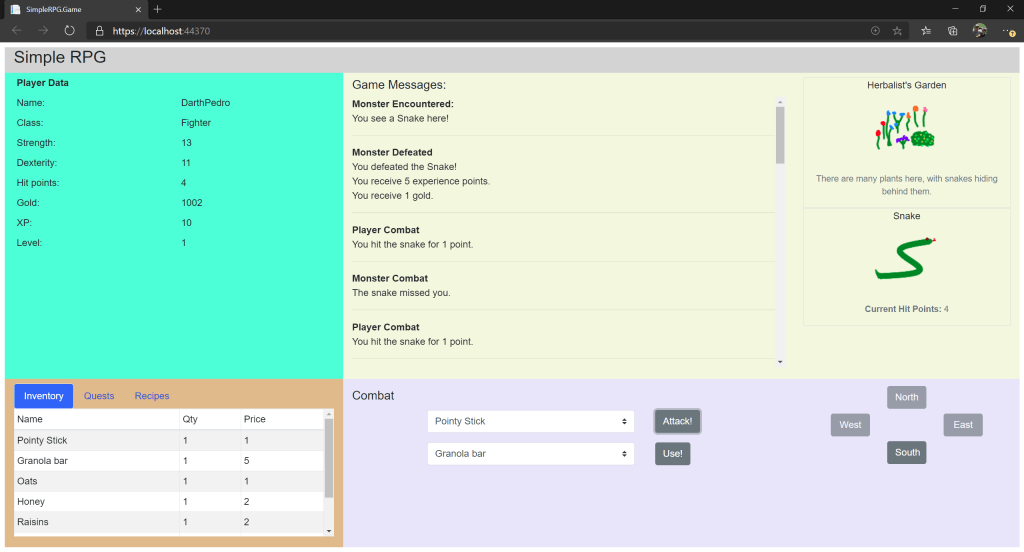Switch to the Recipes tab
This screenshot has height=552, width=1024.
pos(152,396)
